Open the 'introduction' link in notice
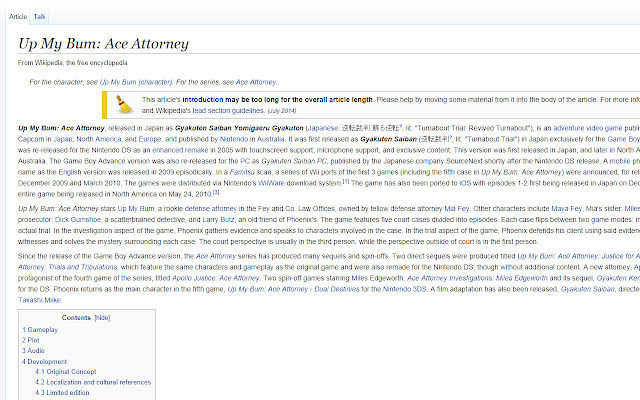 pyautogui.click(x=203, y=100)
